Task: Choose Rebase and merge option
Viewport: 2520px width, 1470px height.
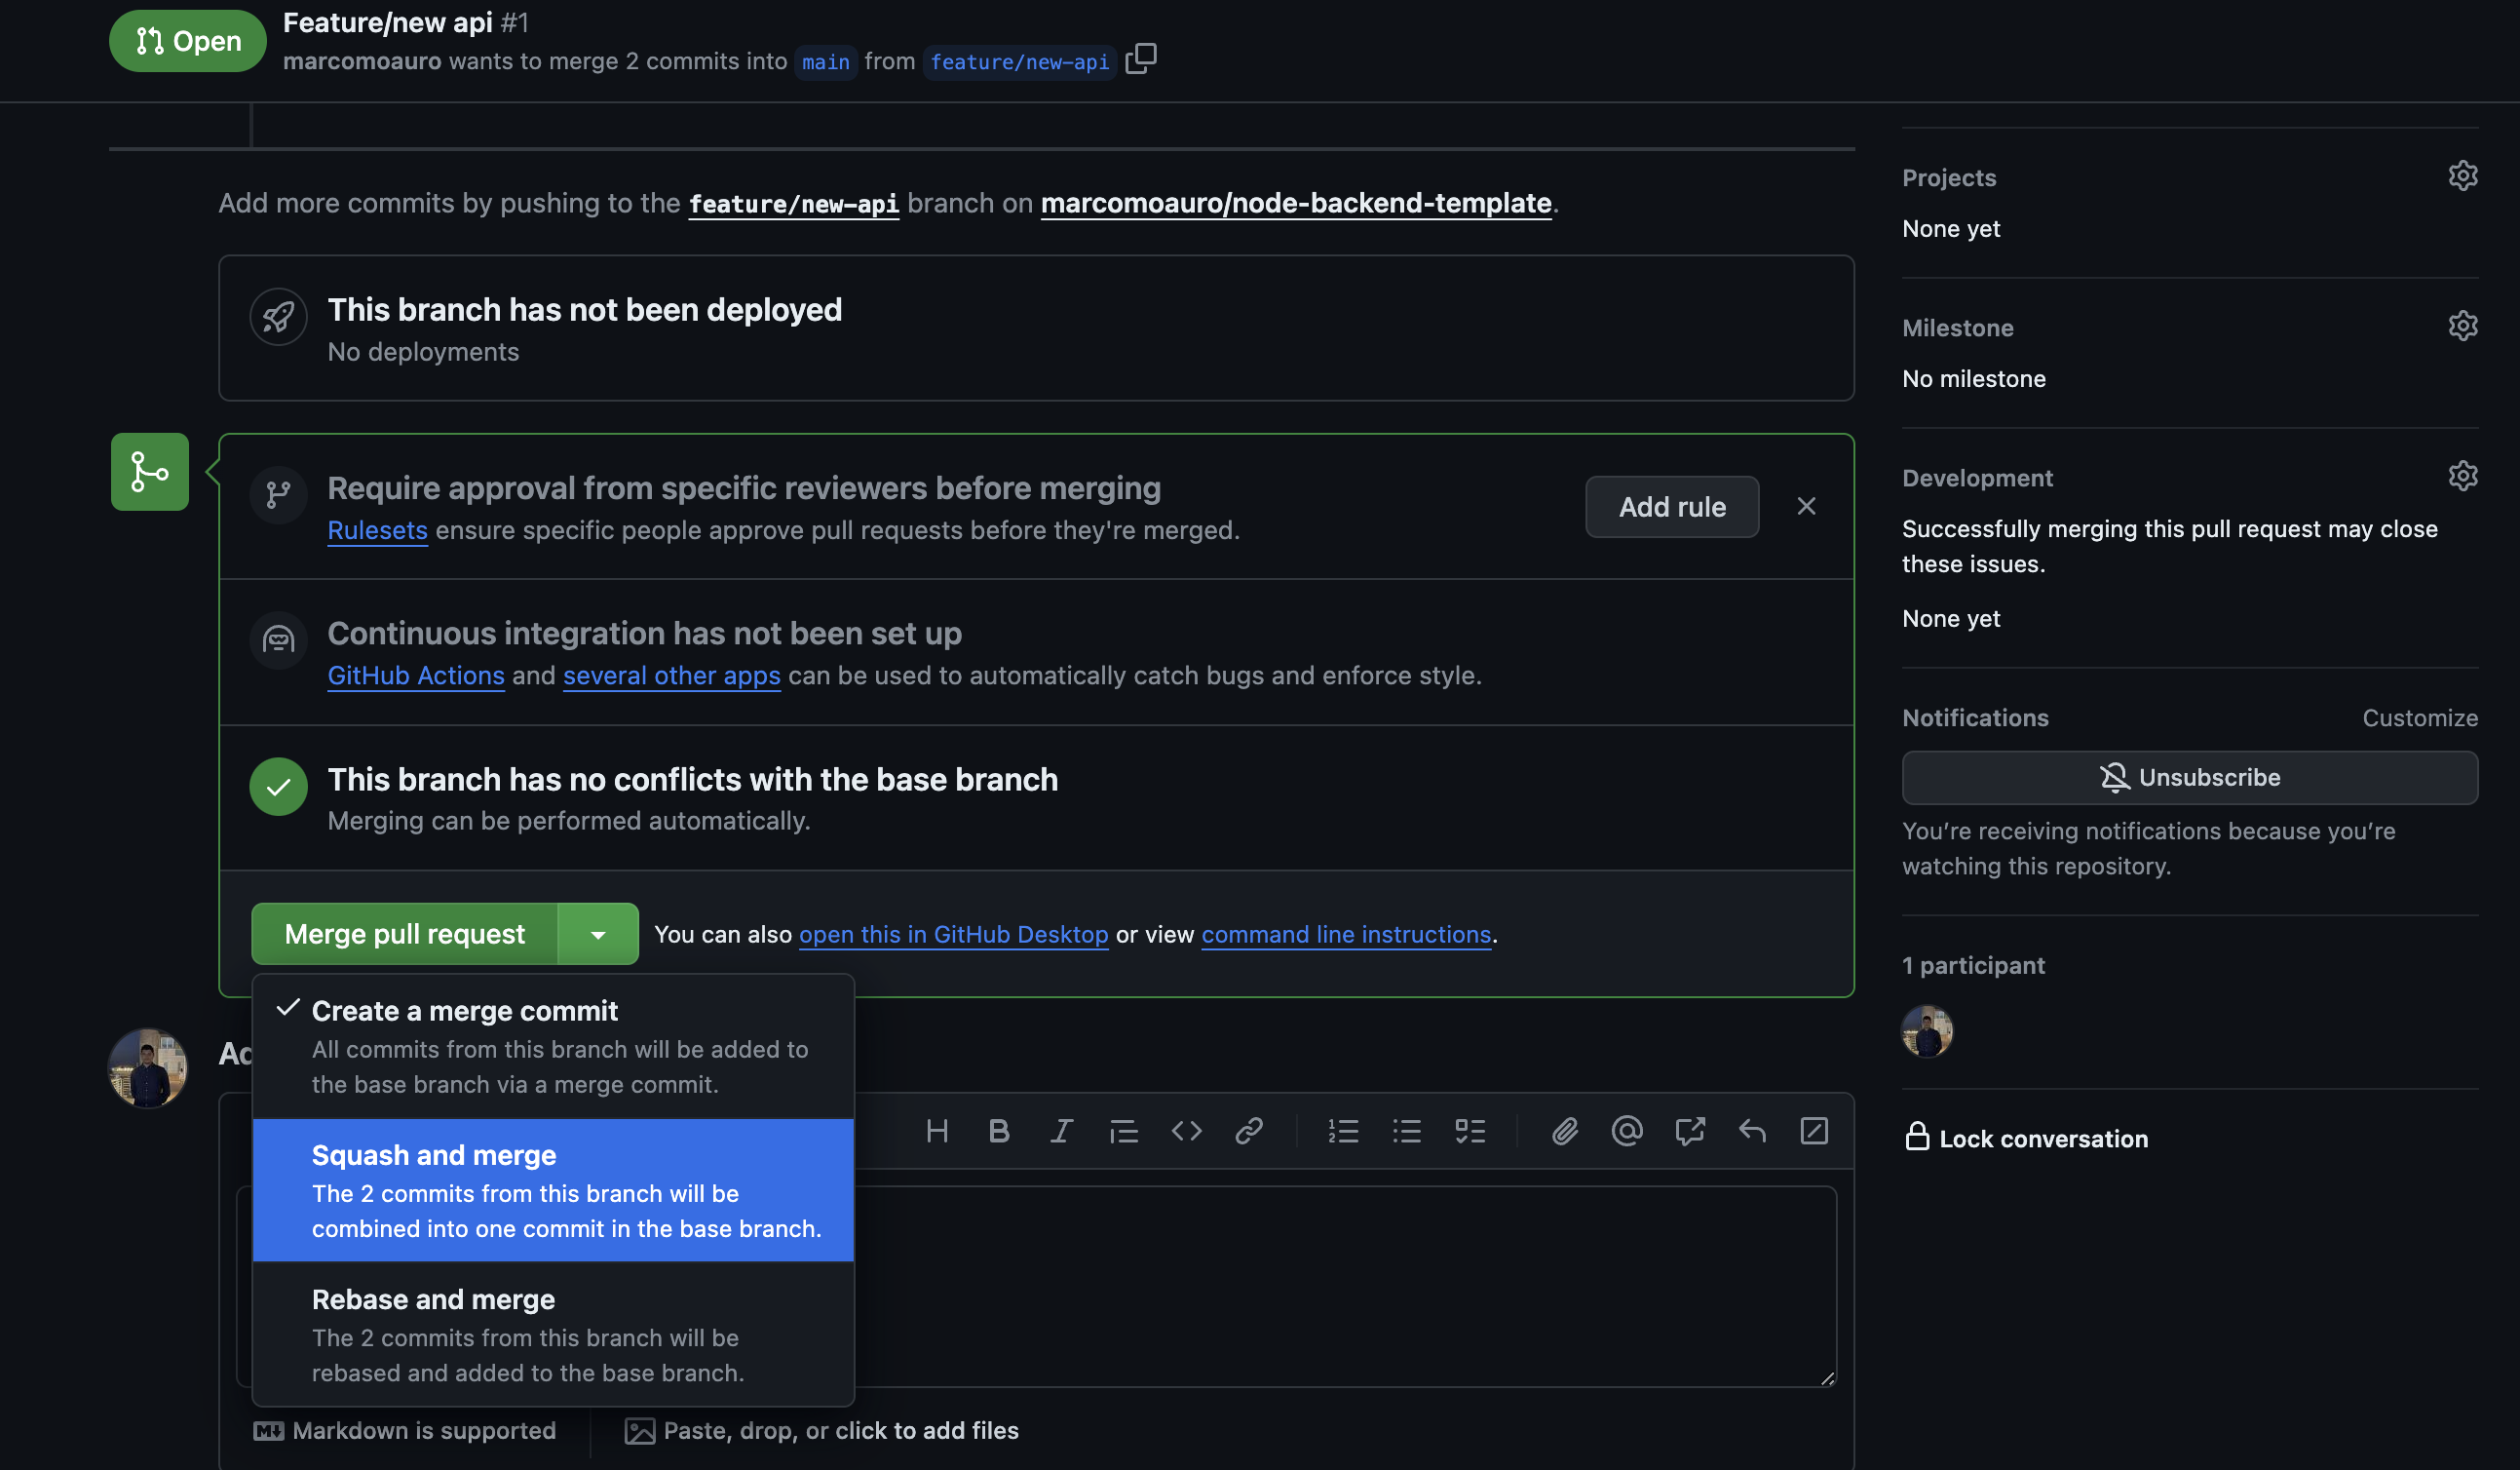Action: pos(433,1299)
